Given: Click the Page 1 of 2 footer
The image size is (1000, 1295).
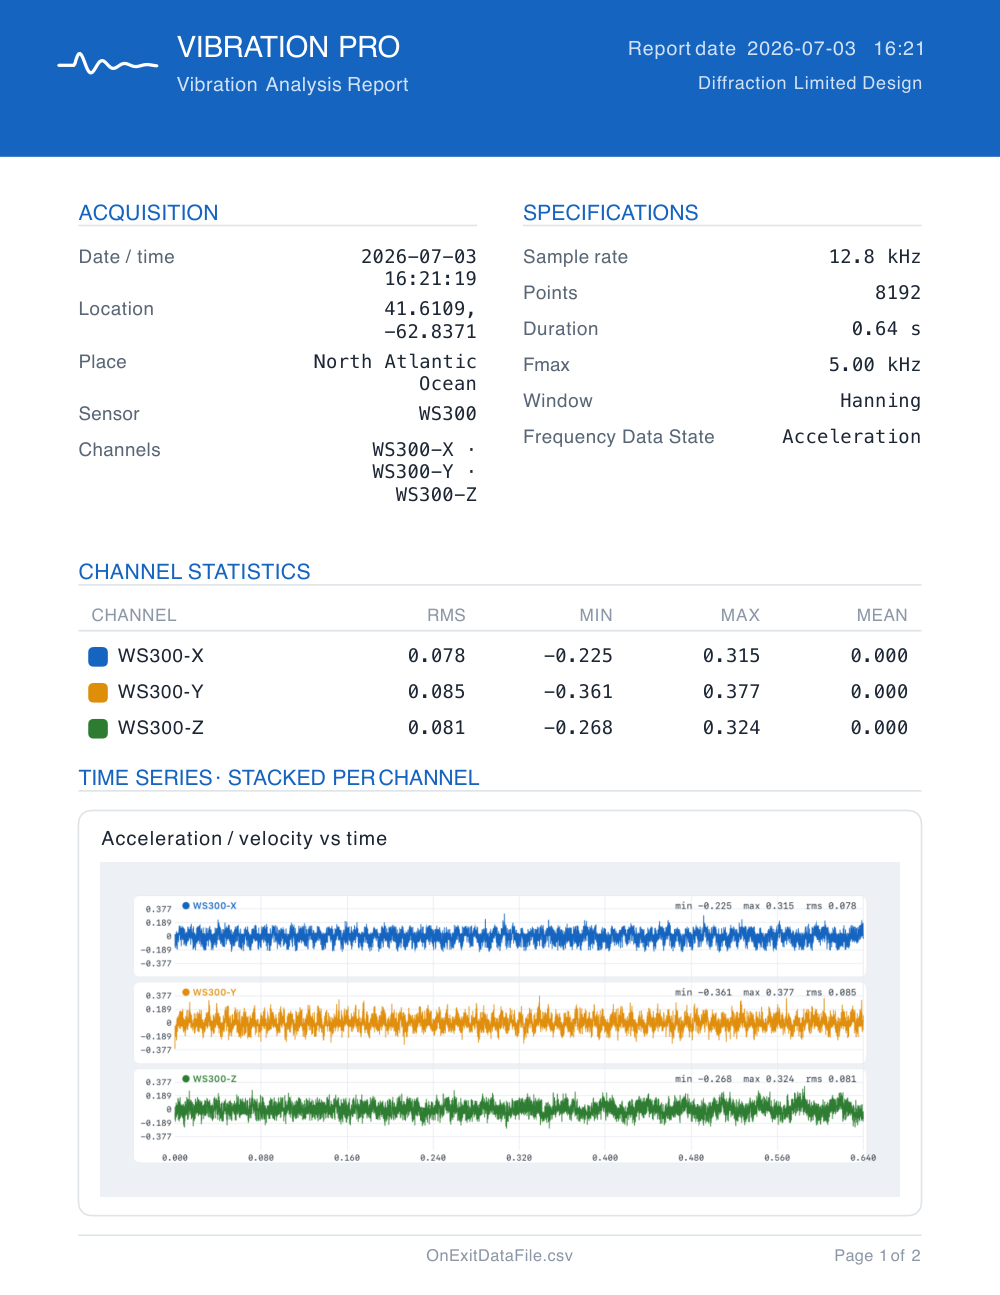Looking at the screenshot, I should [x=877, y=1256].
